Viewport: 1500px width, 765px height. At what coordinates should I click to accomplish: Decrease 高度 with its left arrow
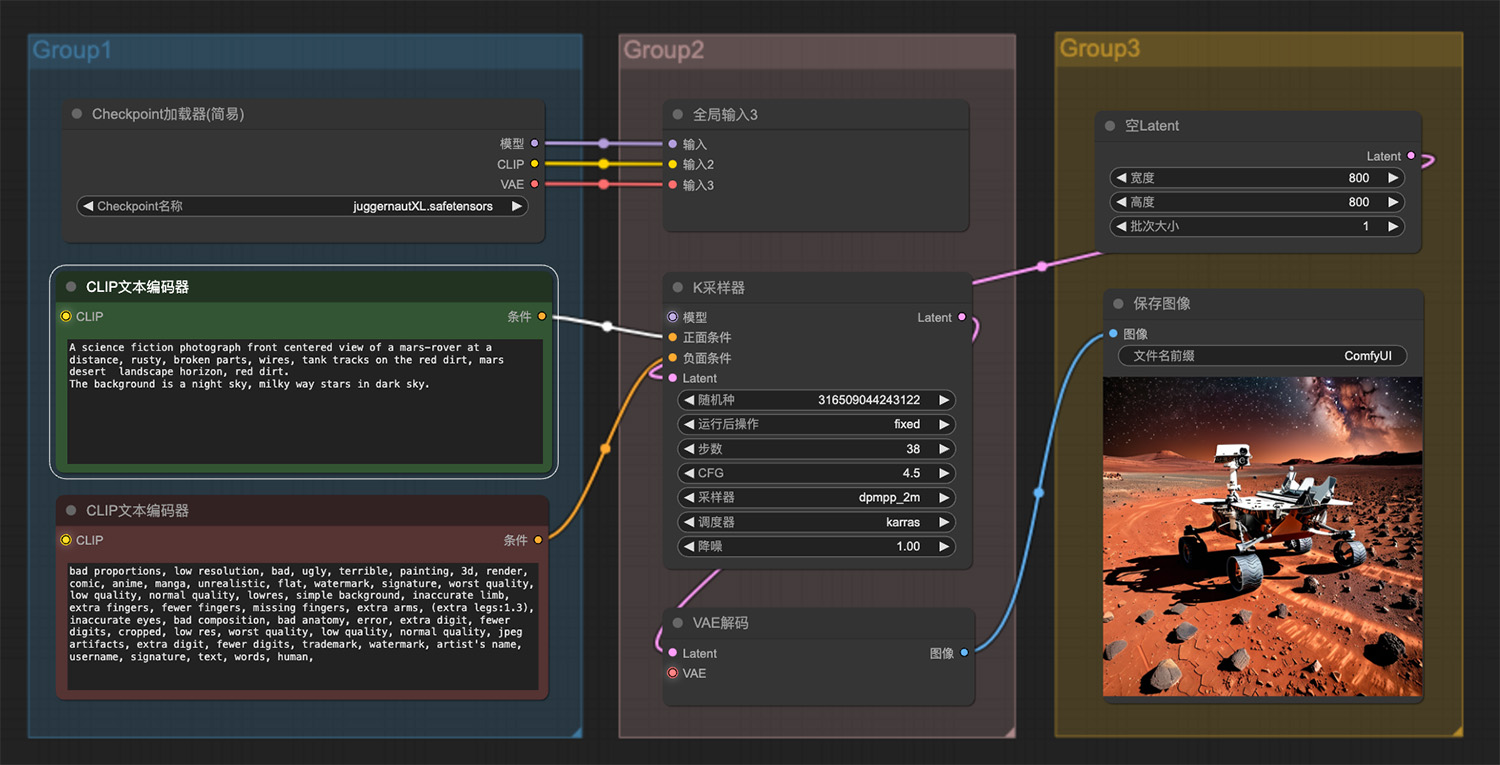point(1121,202)
